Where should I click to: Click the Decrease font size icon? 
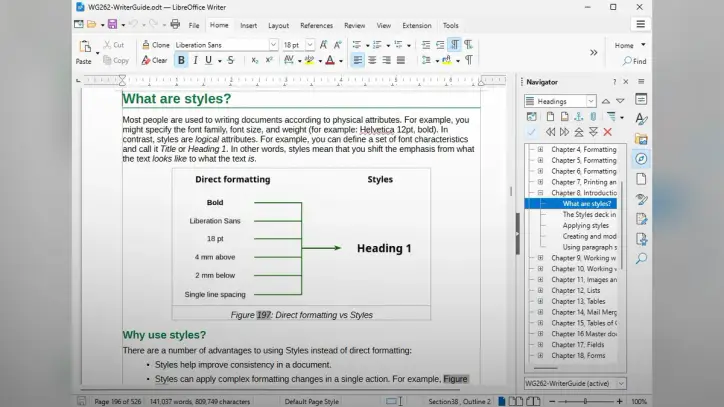click(x=338, y=45)
